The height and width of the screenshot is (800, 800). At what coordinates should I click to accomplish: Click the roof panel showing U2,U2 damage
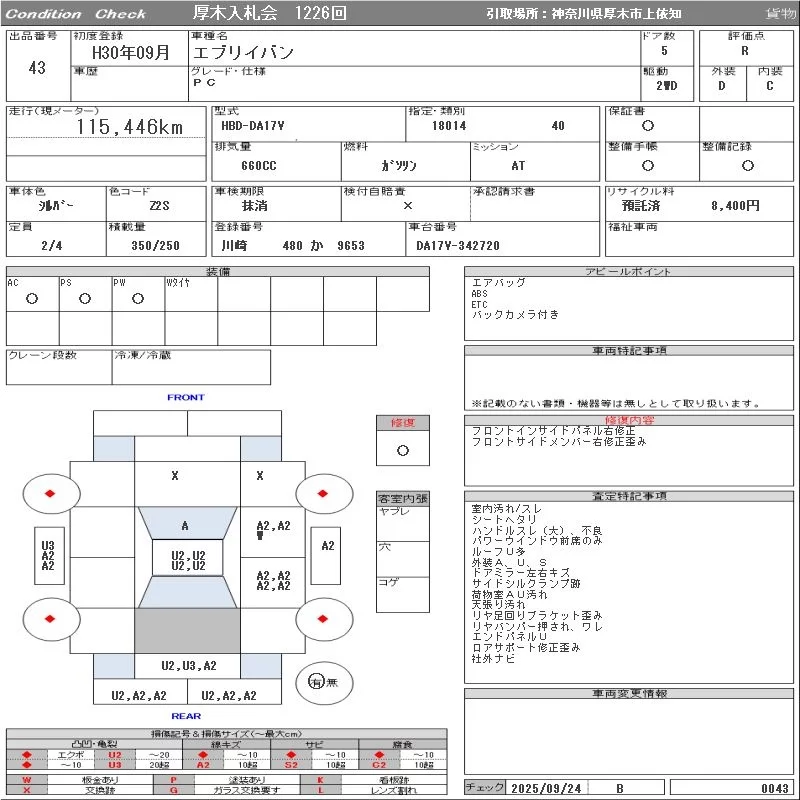pos(188,560)
